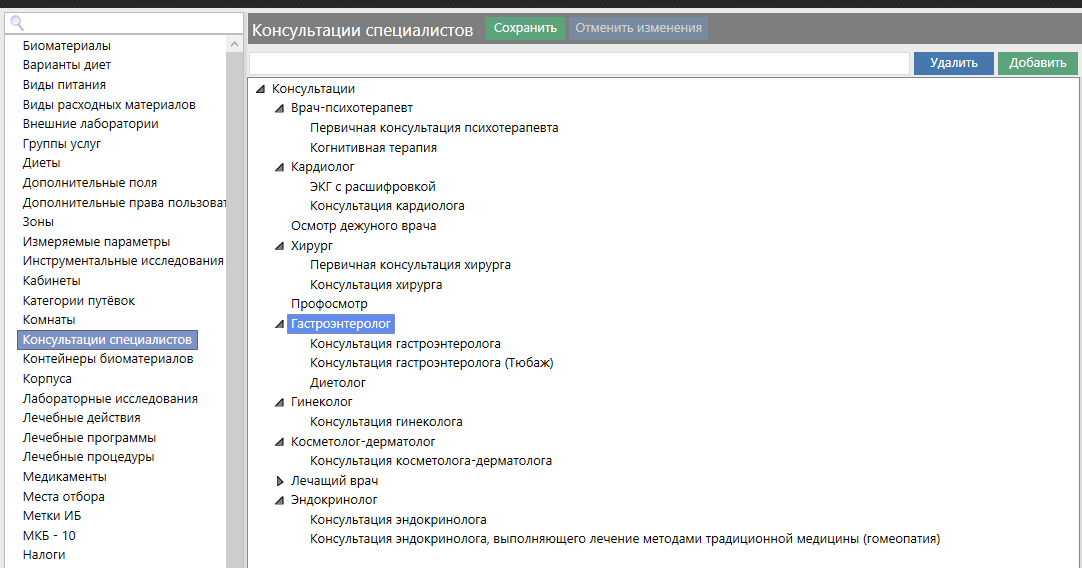Collapse the Врач-психотерапевт tree branch

280,108
